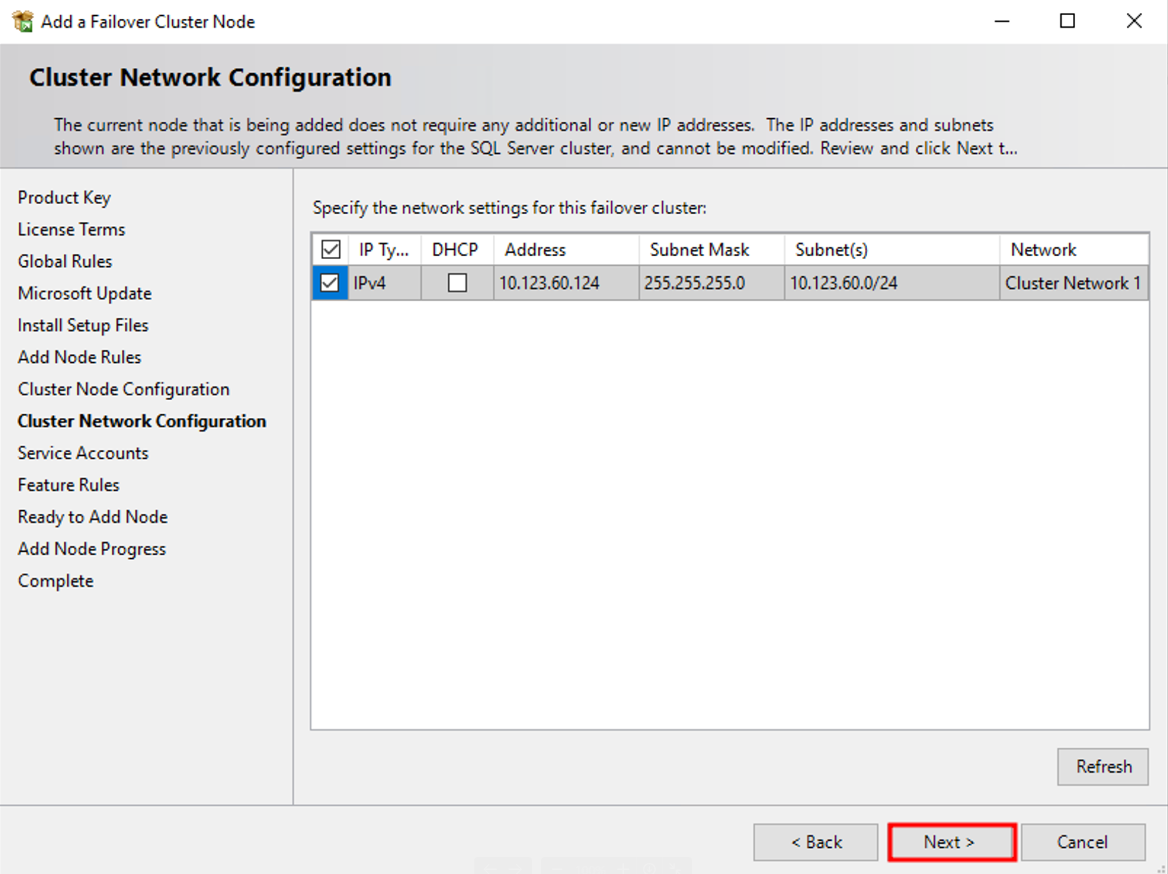The height and width of the screenshot is (874, 1168).
Task: Select Cluster Network Configuration step
Action: 142,422
